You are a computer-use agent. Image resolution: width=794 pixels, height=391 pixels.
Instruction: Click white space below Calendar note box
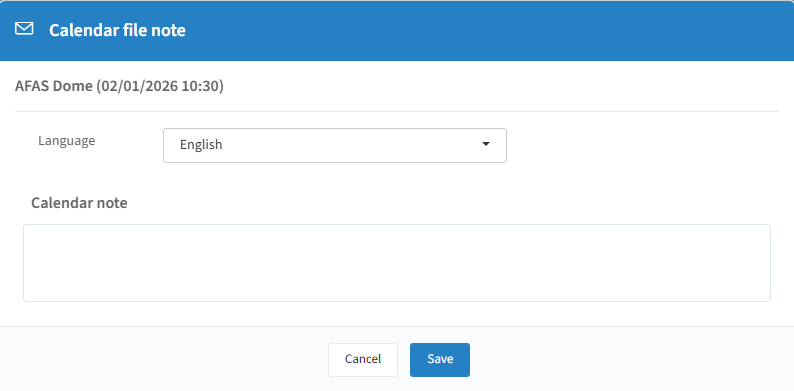coord(397,314)
